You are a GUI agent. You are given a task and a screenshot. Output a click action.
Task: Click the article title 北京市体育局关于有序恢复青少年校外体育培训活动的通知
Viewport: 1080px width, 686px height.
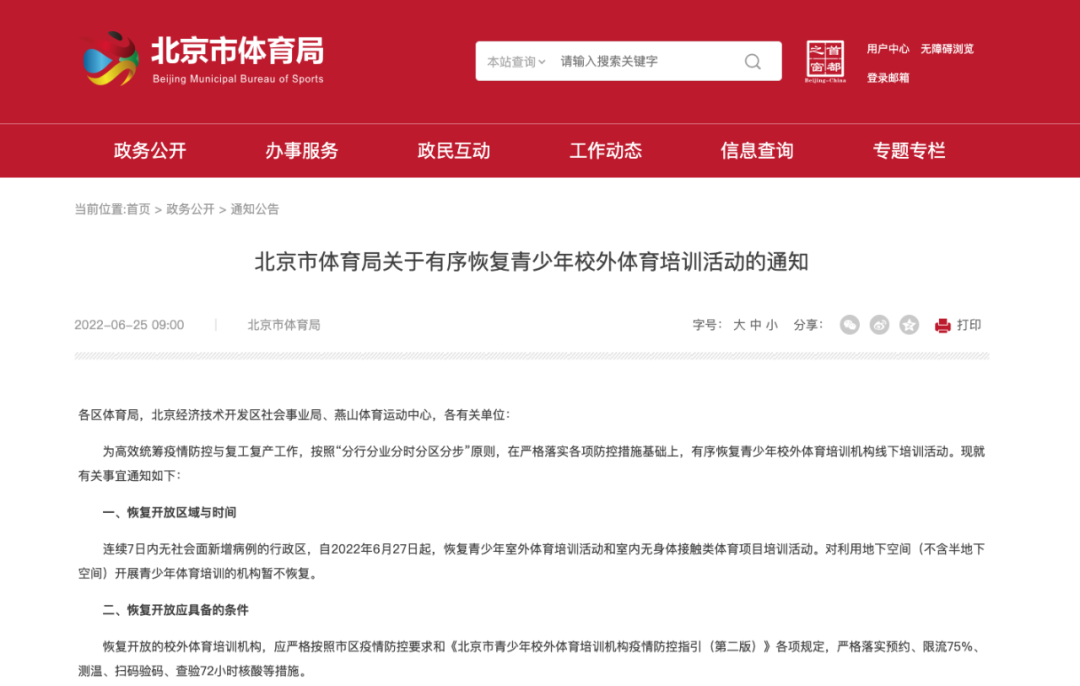coord(532,262)
